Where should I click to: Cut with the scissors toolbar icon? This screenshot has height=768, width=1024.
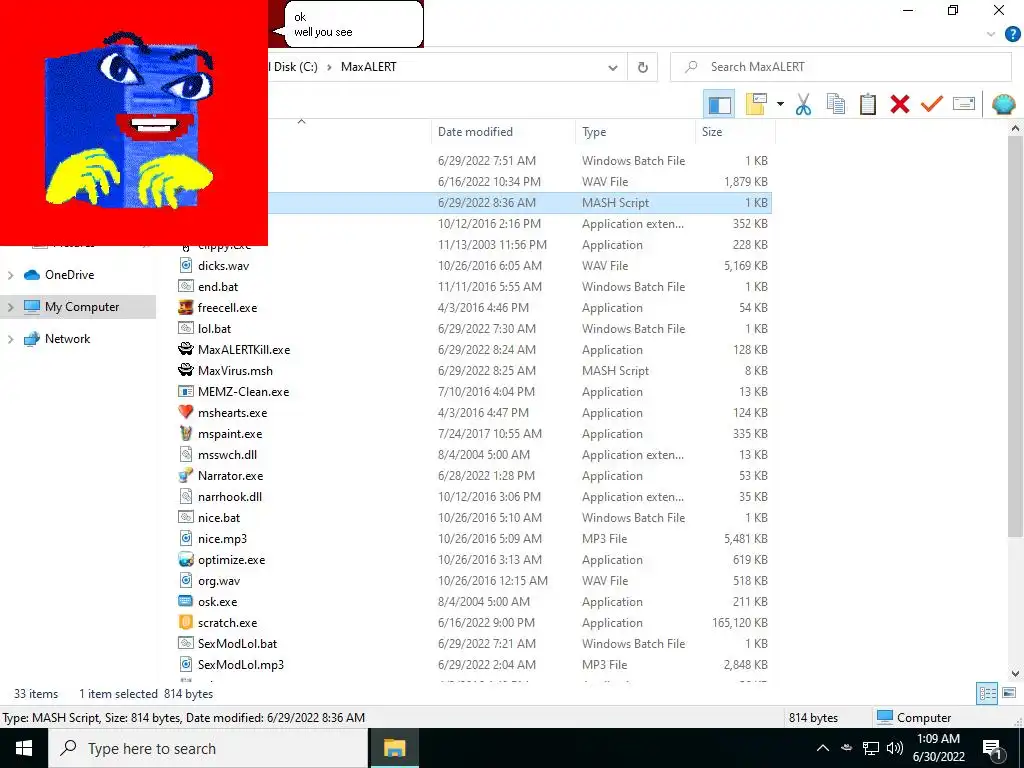[803, 104]
